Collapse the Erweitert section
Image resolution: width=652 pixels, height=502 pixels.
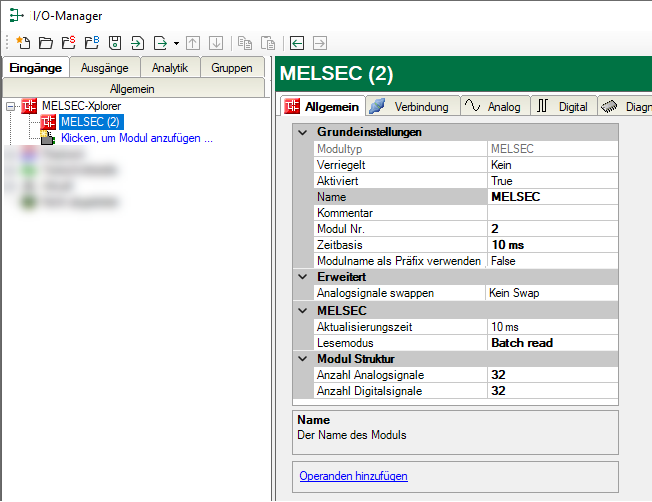click(303, 277)
